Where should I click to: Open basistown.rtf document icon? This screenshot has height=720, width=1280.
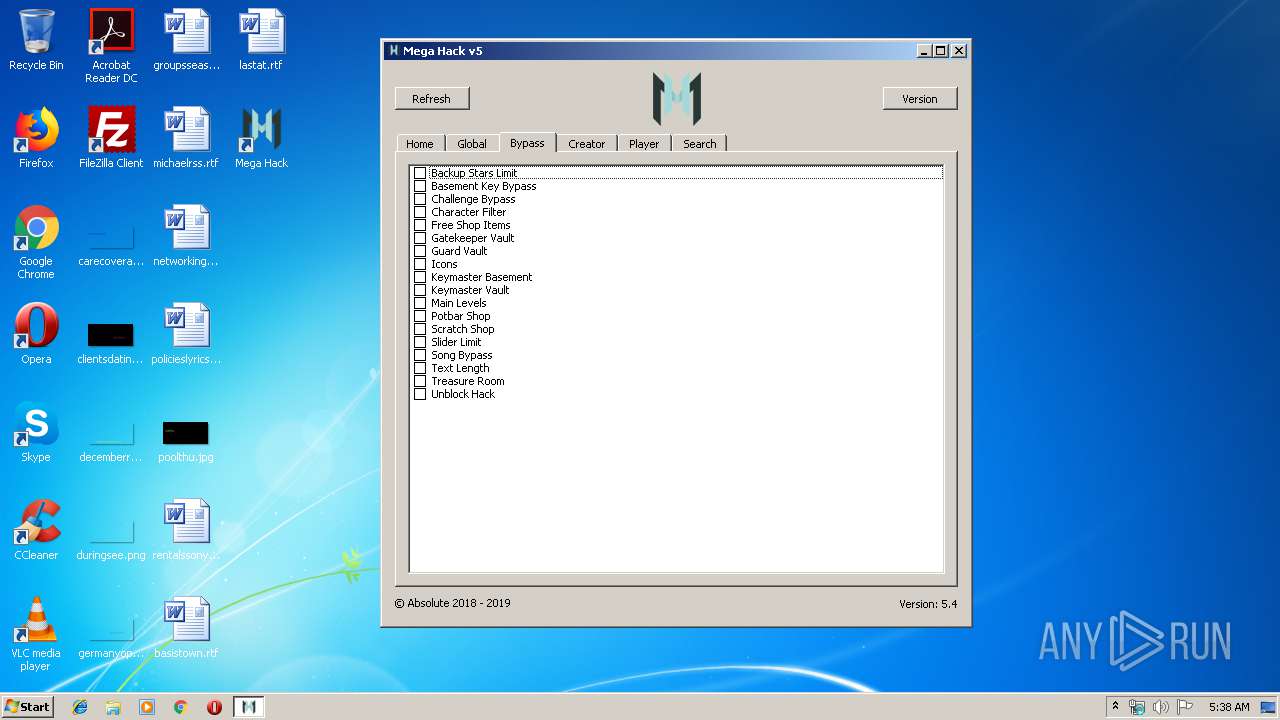pos(186,628)
